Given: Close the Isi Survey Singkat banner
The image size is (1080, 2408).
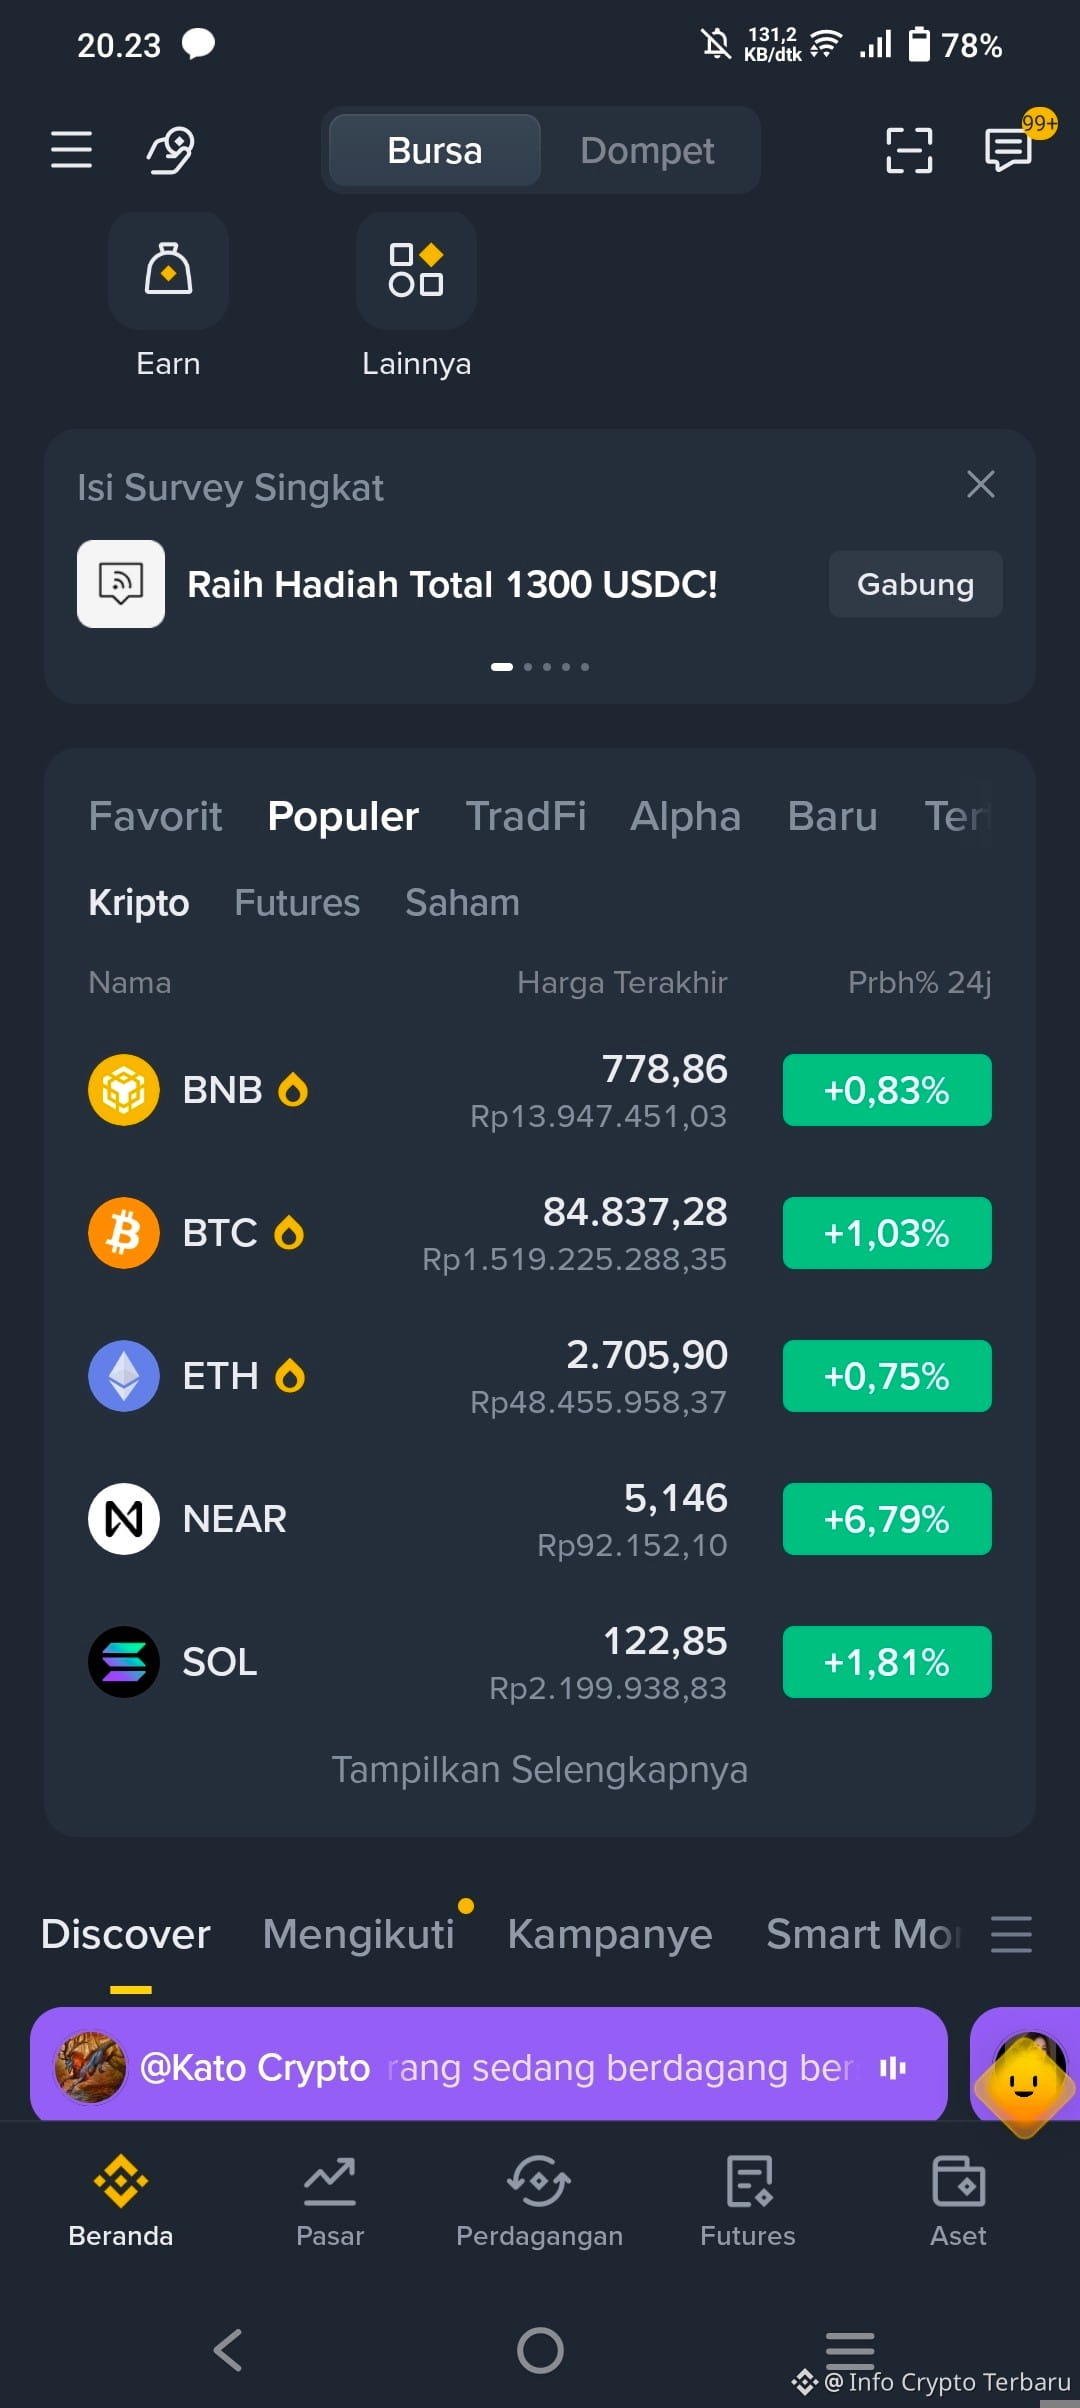Looking at the screenshot, I should 981,484.
